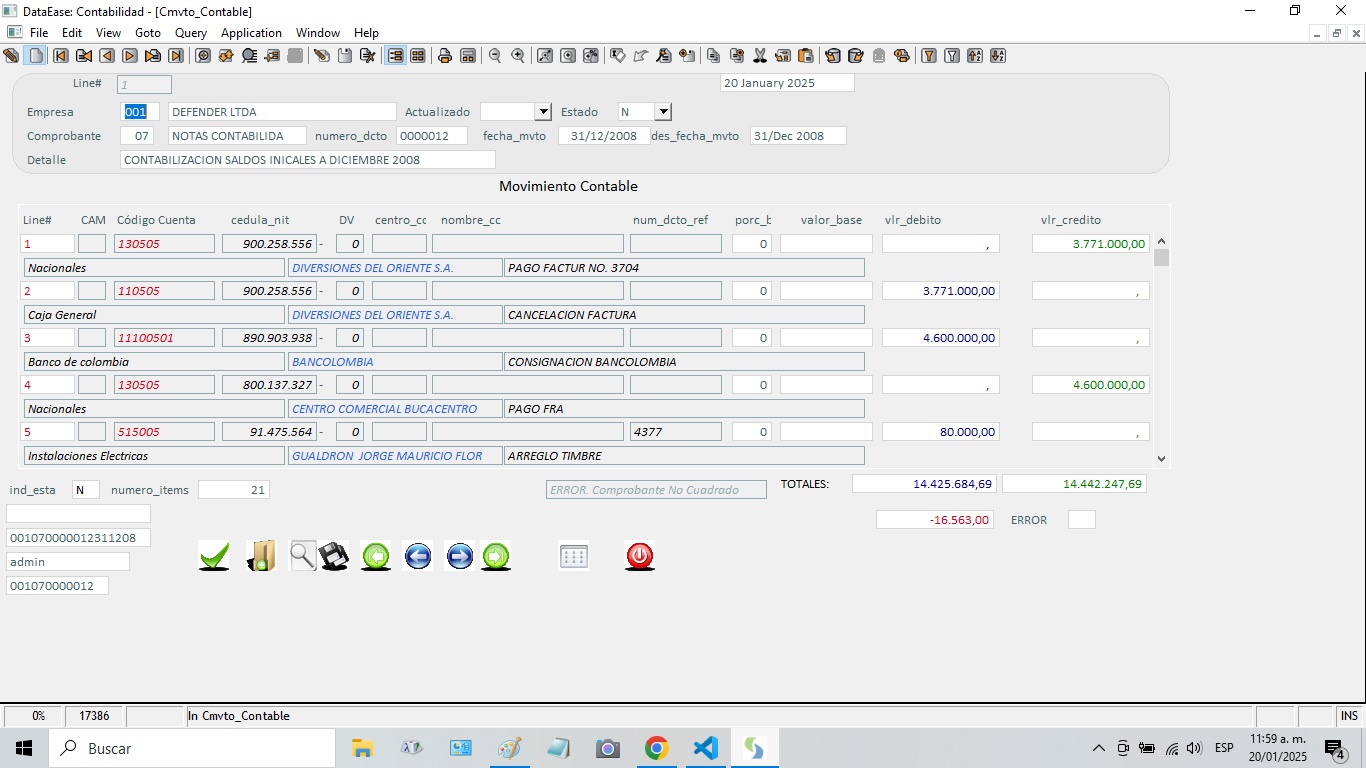Open the calendar grid icon

[x=574, y=557]
